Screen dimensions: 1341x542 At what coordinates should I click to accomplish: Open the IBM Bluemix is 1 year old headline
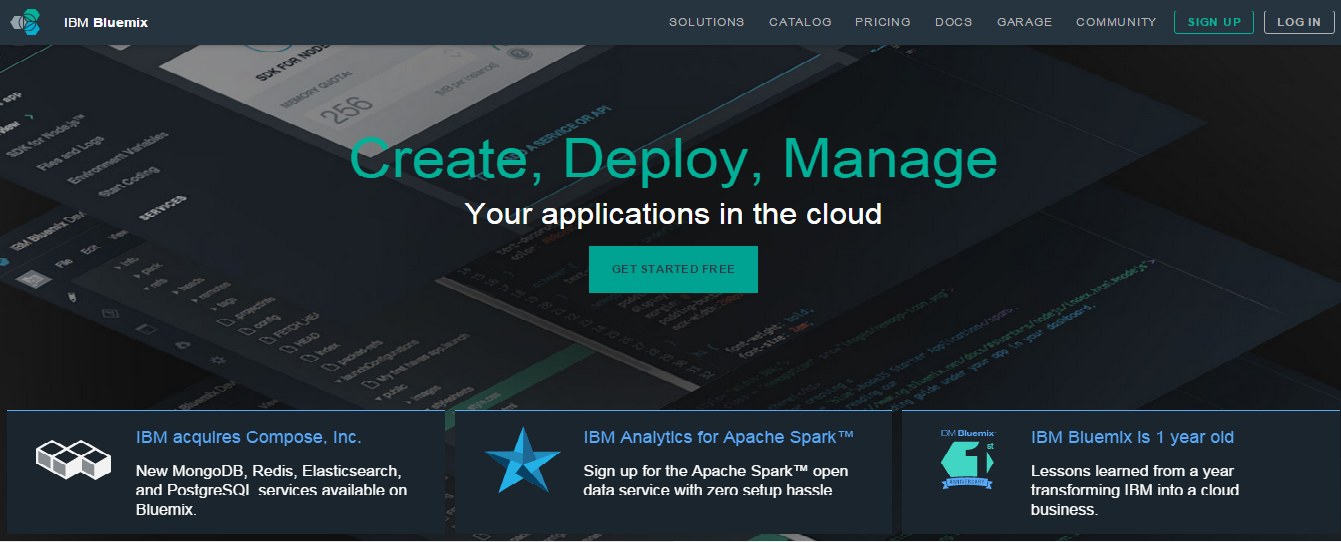(1132, 437)
